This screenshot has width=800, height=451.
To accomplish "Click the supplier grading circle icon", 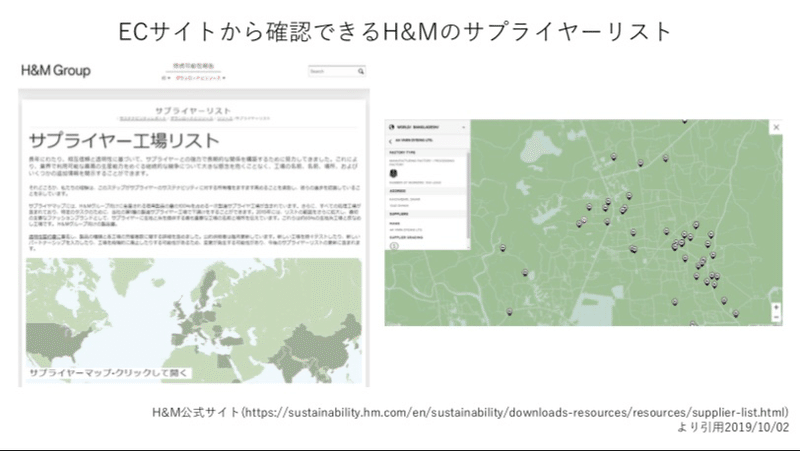I will click(x=394, y=246).
